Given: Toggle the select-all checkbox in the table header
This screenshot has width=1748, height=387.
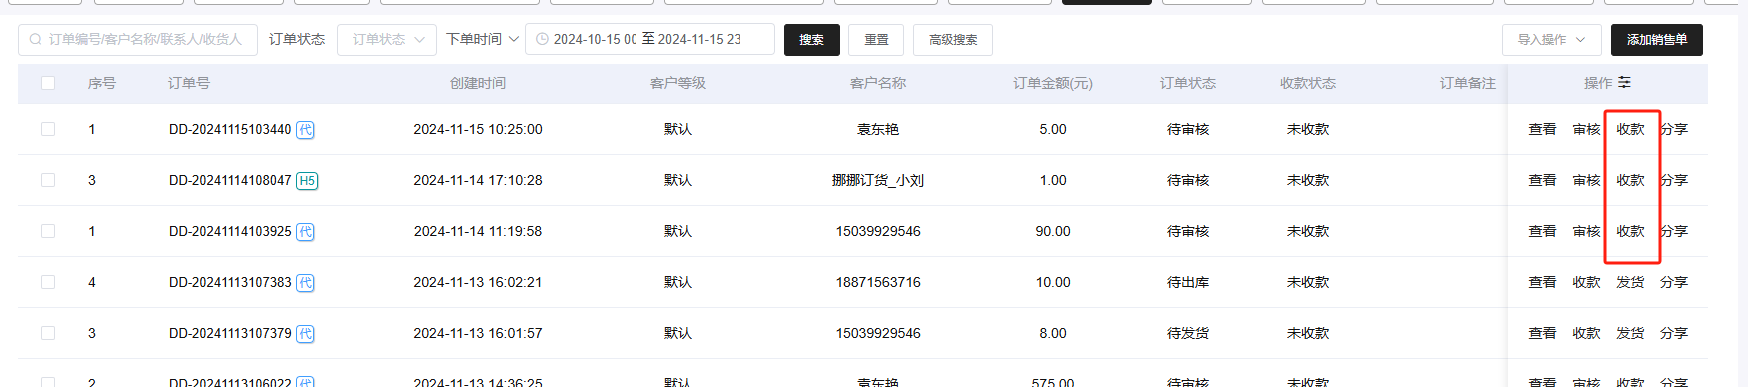Looking at the screenshot, I should (48, 83).
